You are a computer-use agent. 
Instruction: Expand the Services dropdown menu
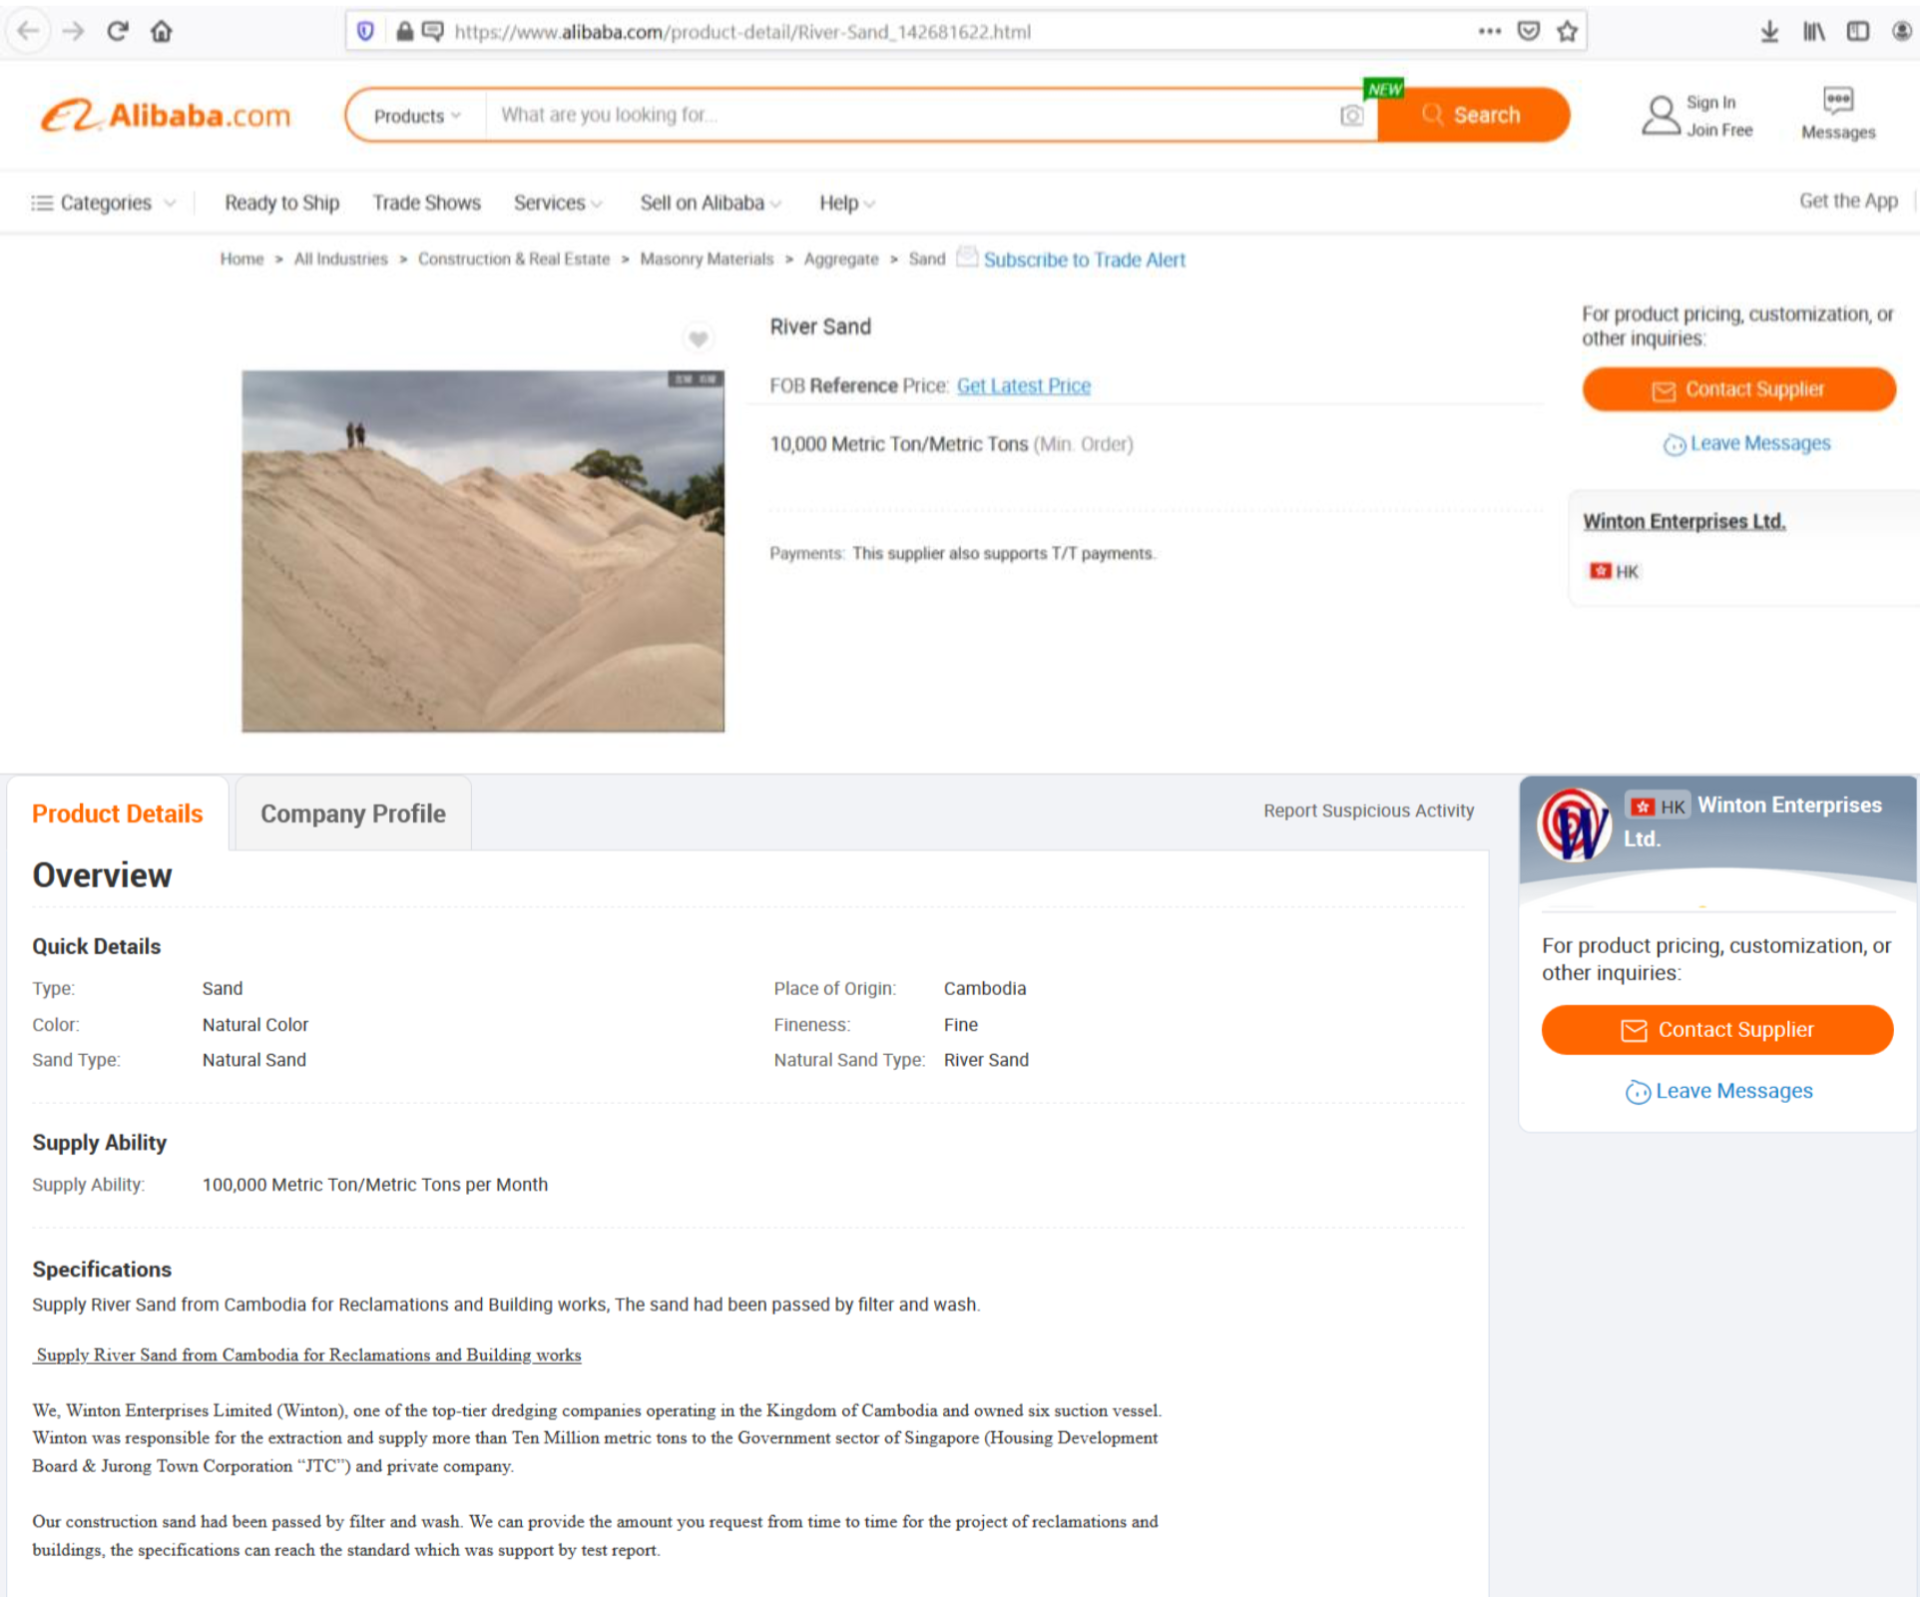pos(557,203)
